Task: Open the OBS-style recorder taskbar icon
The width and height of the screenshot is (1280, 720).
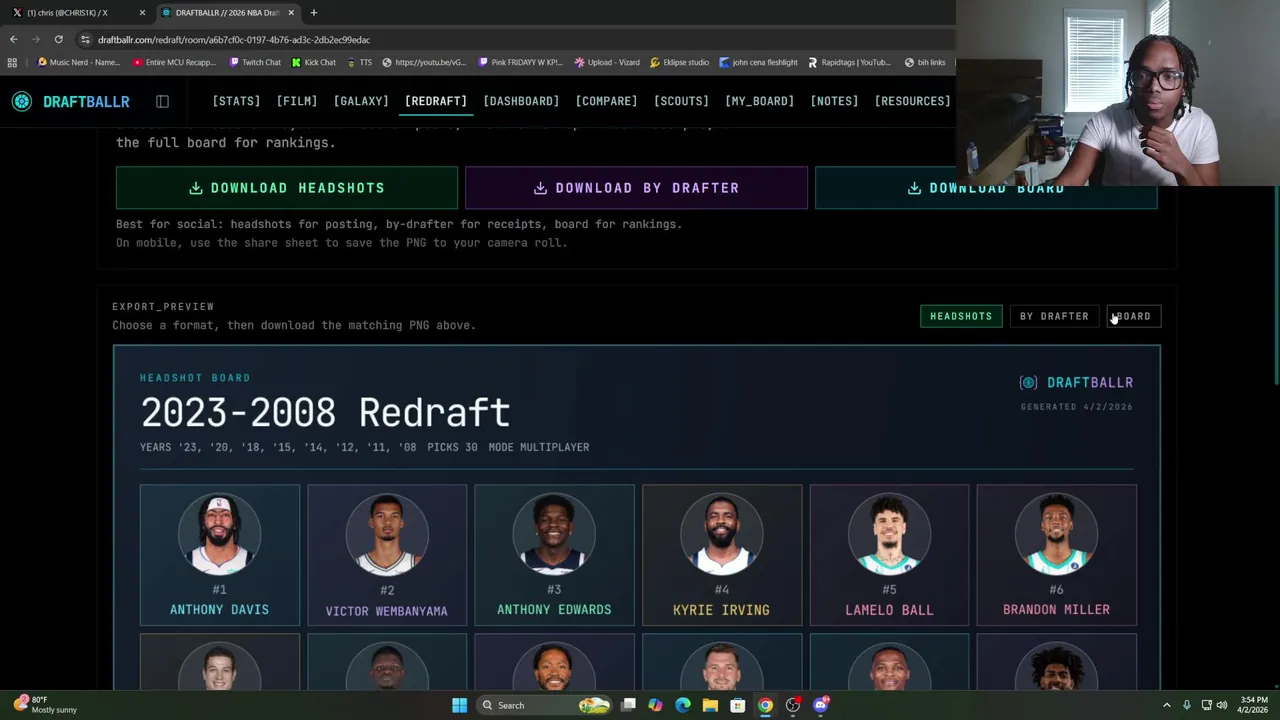Action: pos(793,705)
